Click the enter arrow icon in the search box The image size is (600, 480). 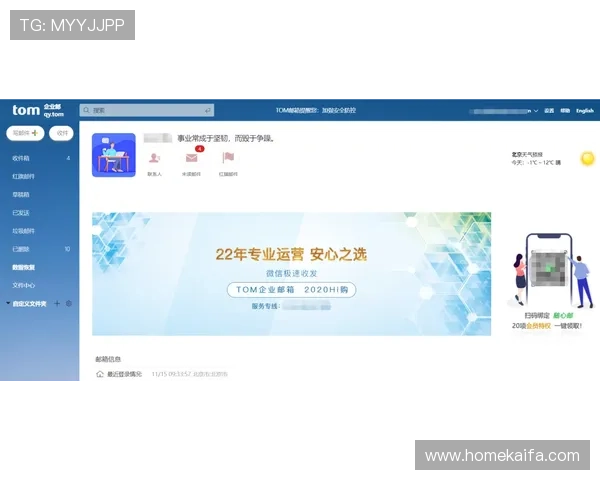[207, 110]
